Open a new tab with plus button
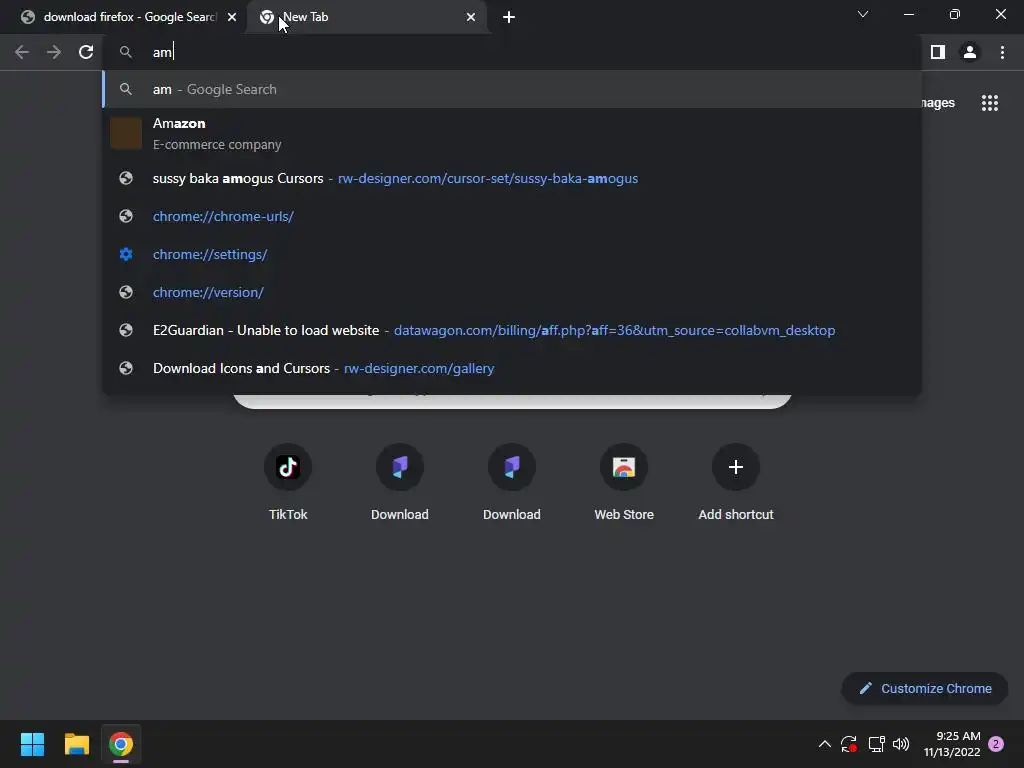Viewport: 1024px width, 768px height. (509, 17)
